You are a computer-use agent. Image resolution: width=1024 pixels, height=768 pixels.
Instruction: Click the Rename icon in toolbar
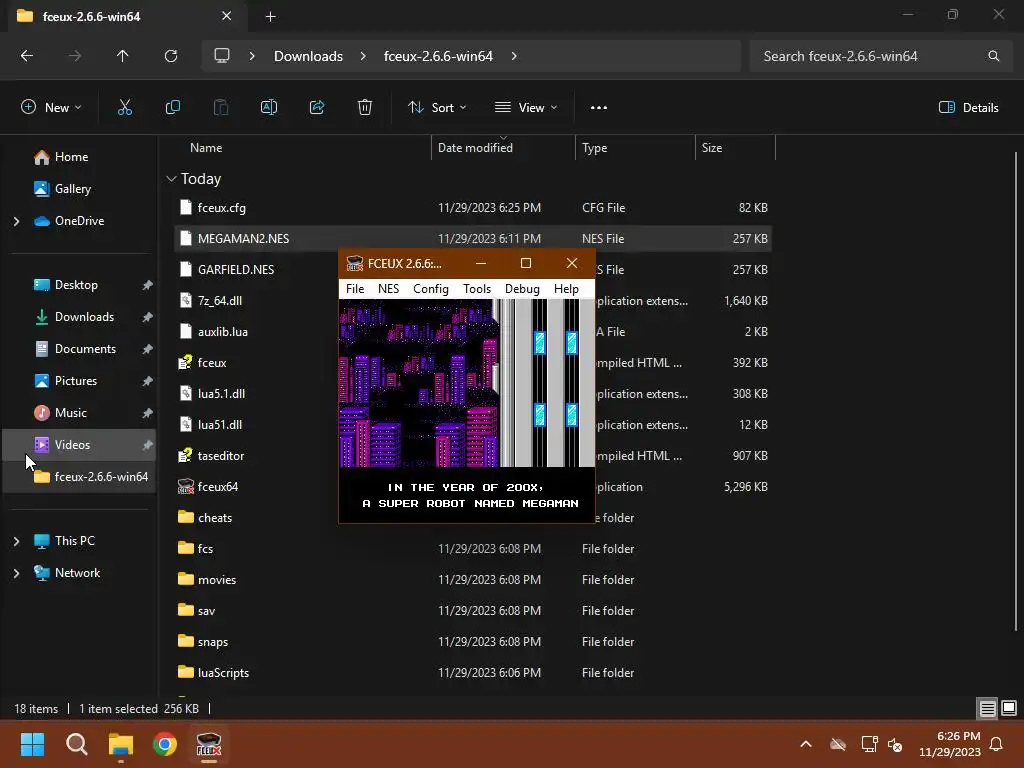pyautogui.click(x=269, y=108)
